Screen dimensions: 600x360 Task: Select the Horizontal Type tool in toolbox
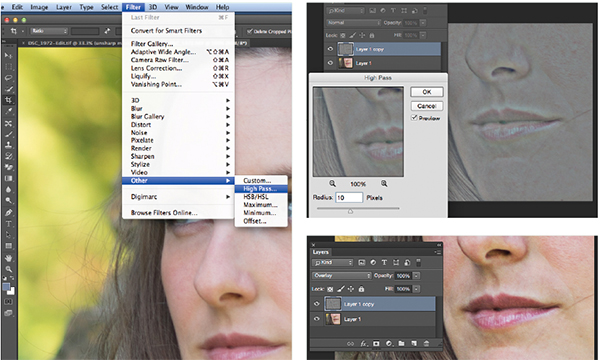click(8, 224)
